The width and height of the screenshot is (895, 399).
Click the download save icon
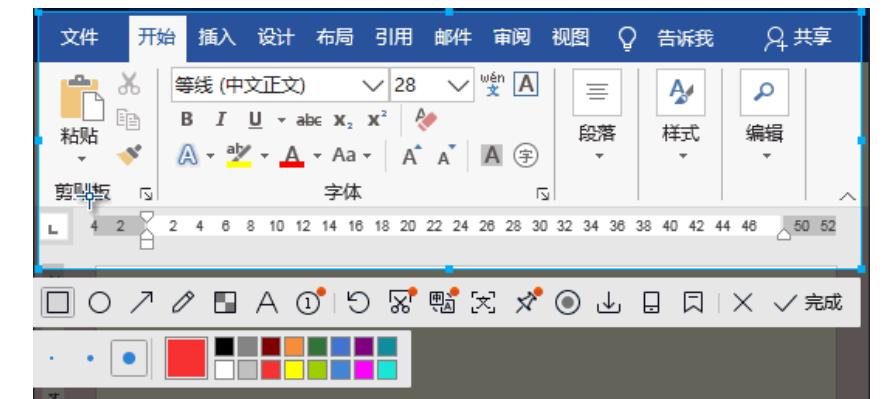point(608,303)
